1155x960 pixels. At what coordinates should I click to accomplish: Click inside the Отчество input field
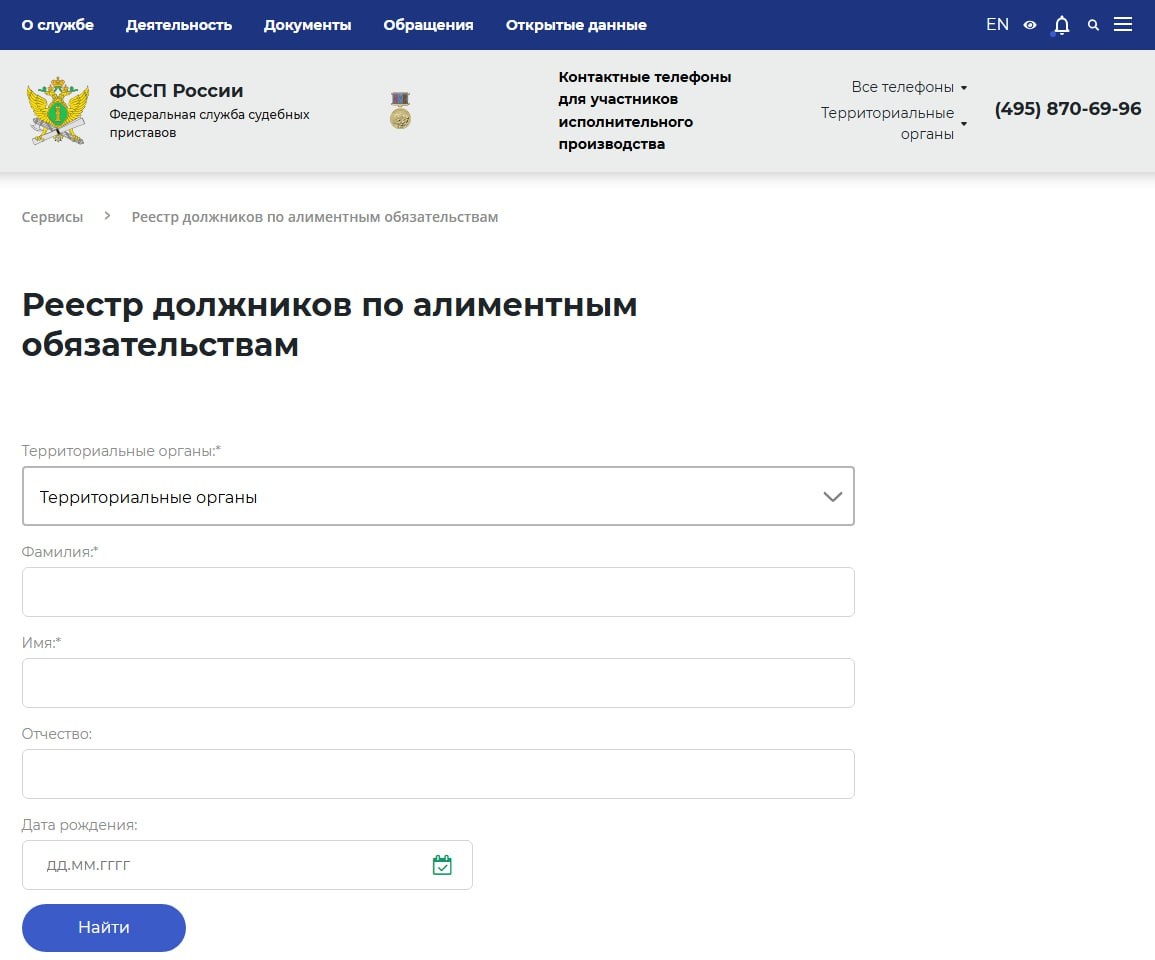pos(438,773)
